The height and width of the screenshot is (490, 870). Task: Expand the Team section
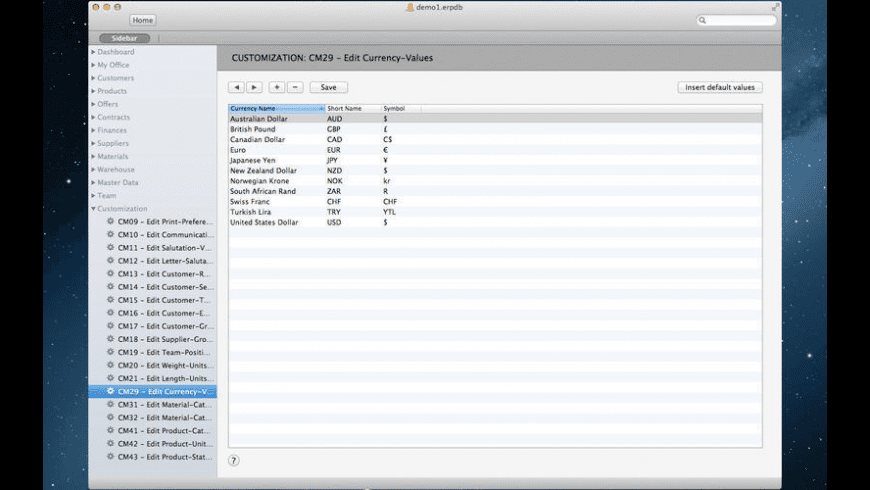[x=93, y=195]
